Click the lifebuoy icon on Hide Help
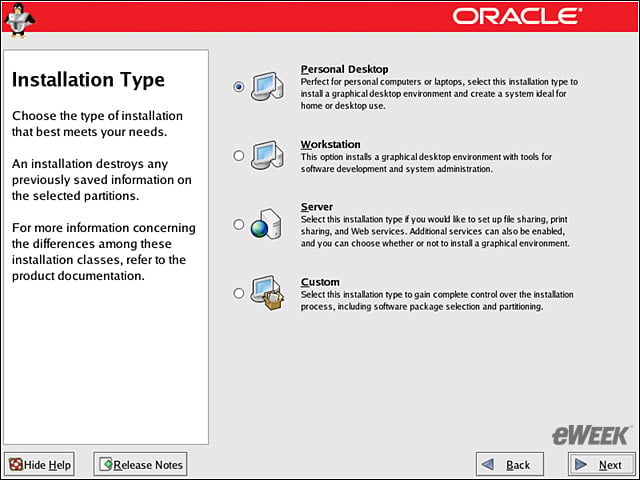Viewport: 640px width, 480px height. tap(16, 464)
